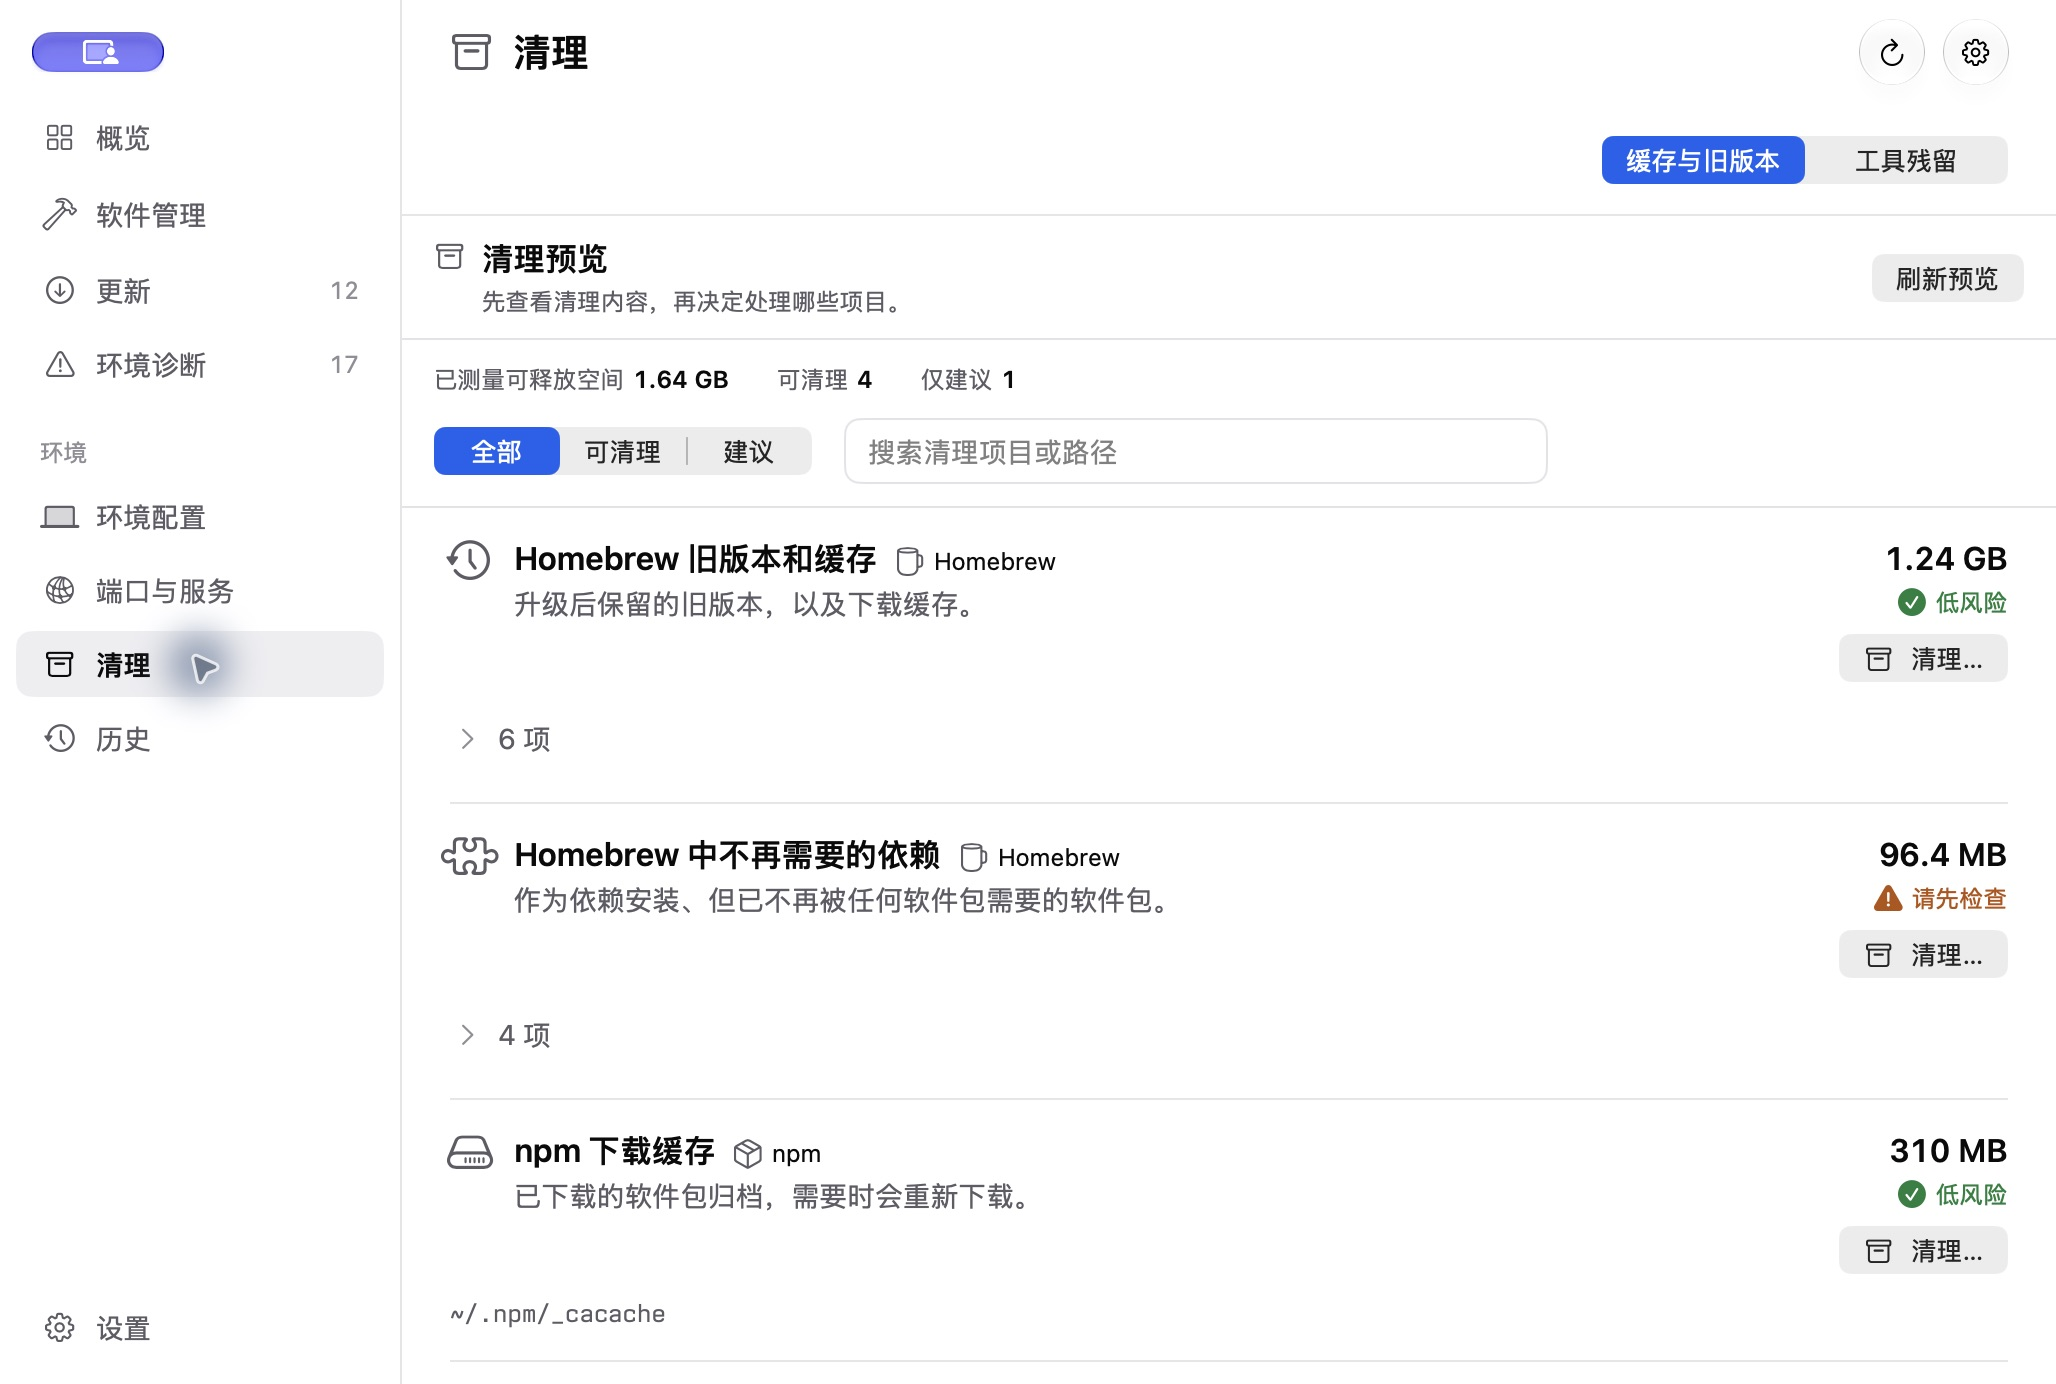Click the puzzle icon beside 不再需要的依赖
2056x1384 pixels.
click(x=469, y=856)
